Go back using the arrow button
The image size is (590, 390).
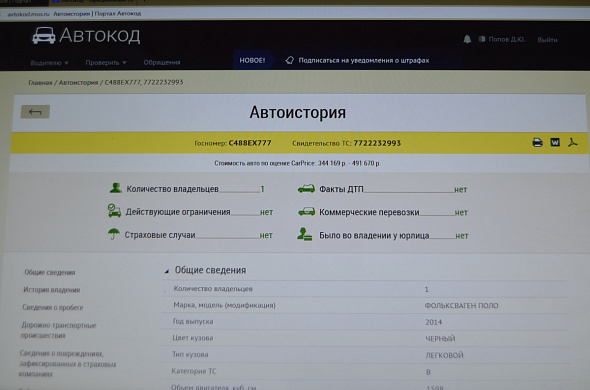pyautogui.click(x=35, y=112)
